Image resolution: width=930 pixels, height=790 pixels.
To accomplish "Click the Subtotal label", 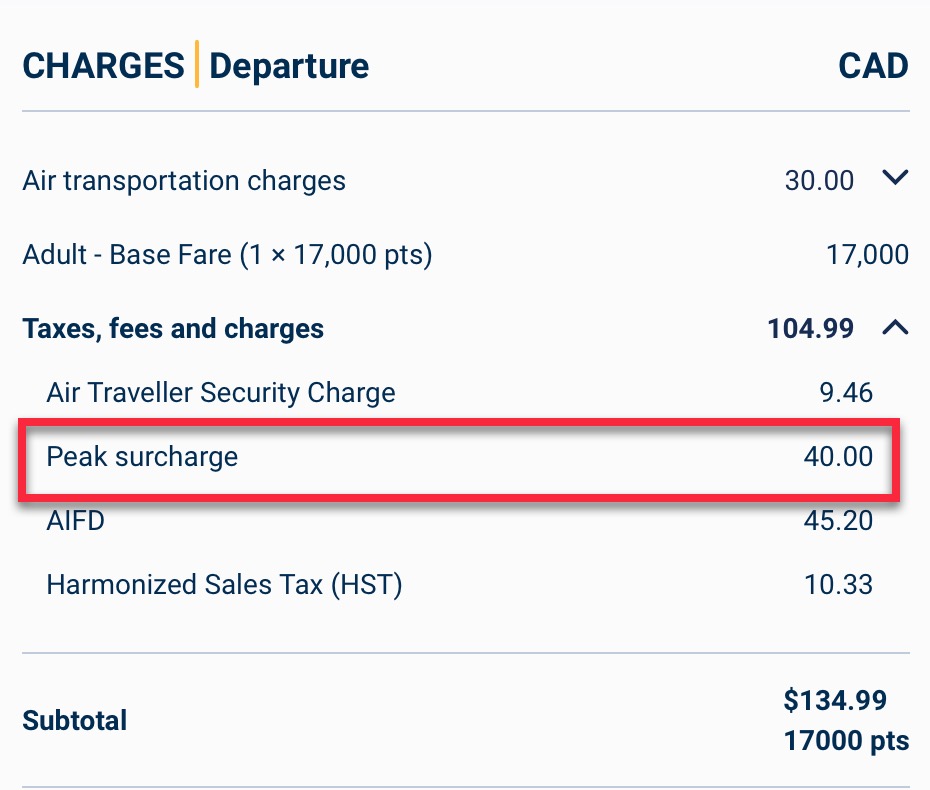I will point(75,720).
